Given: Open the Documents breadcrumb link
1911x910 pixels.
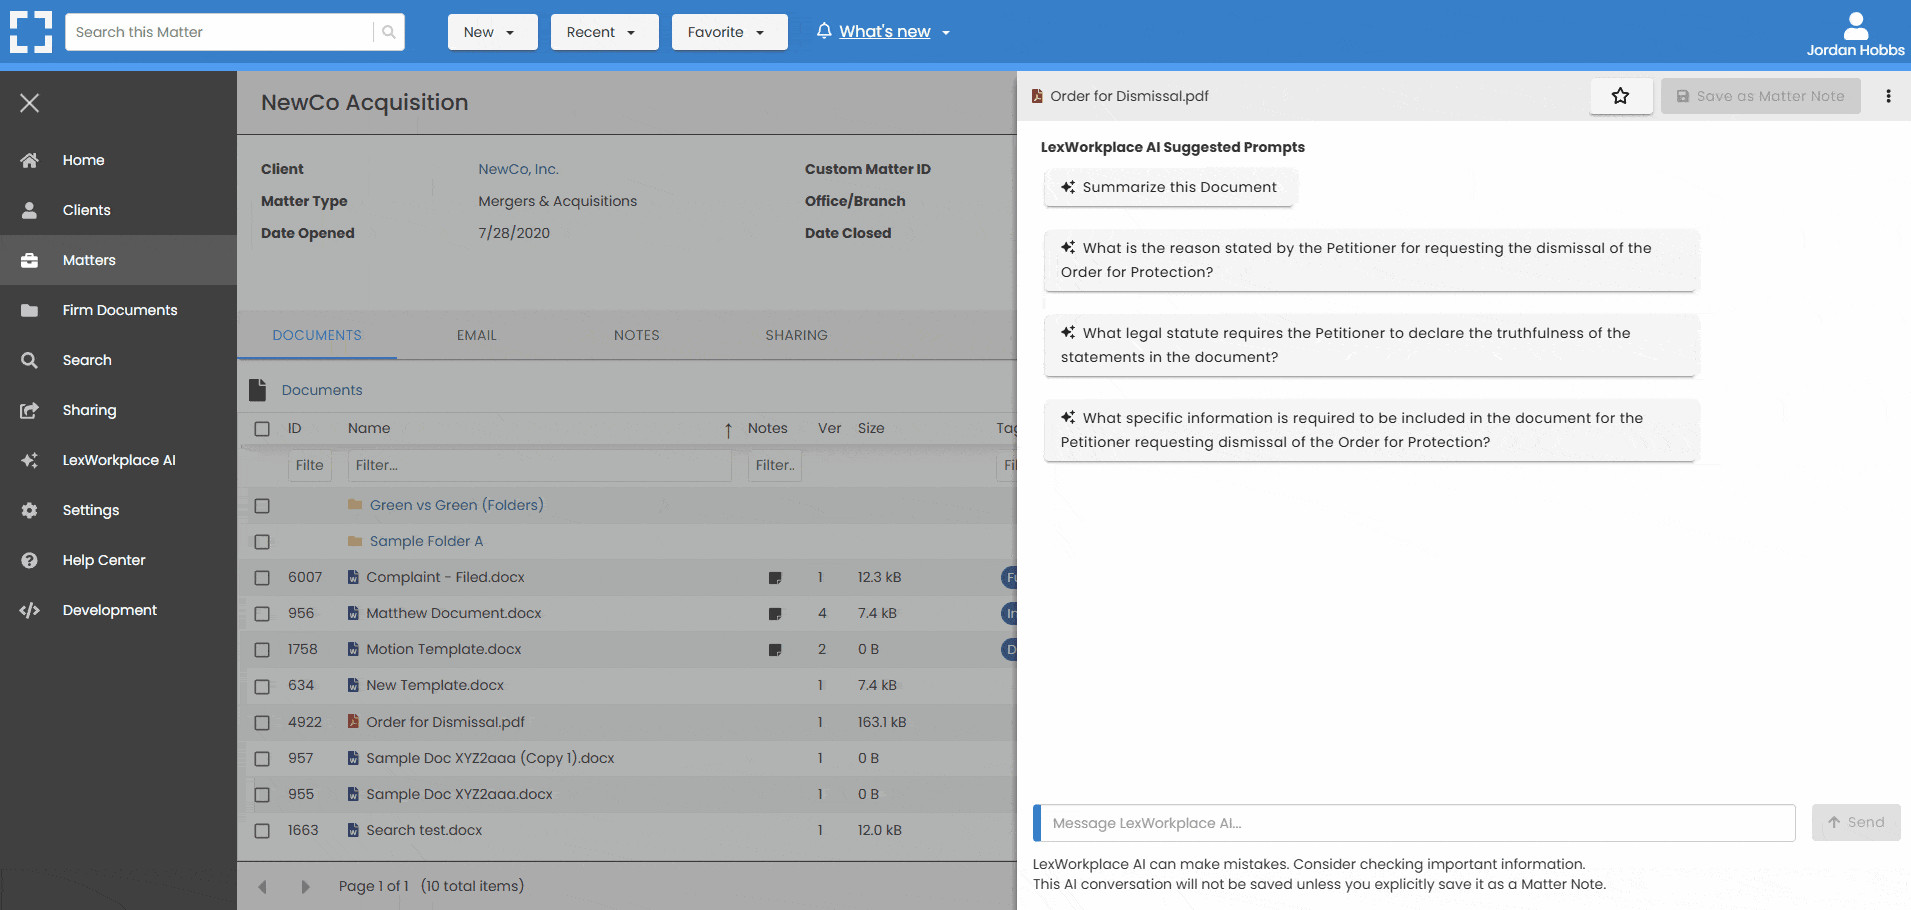Looking at the screenshot, I should click(322, 390).
